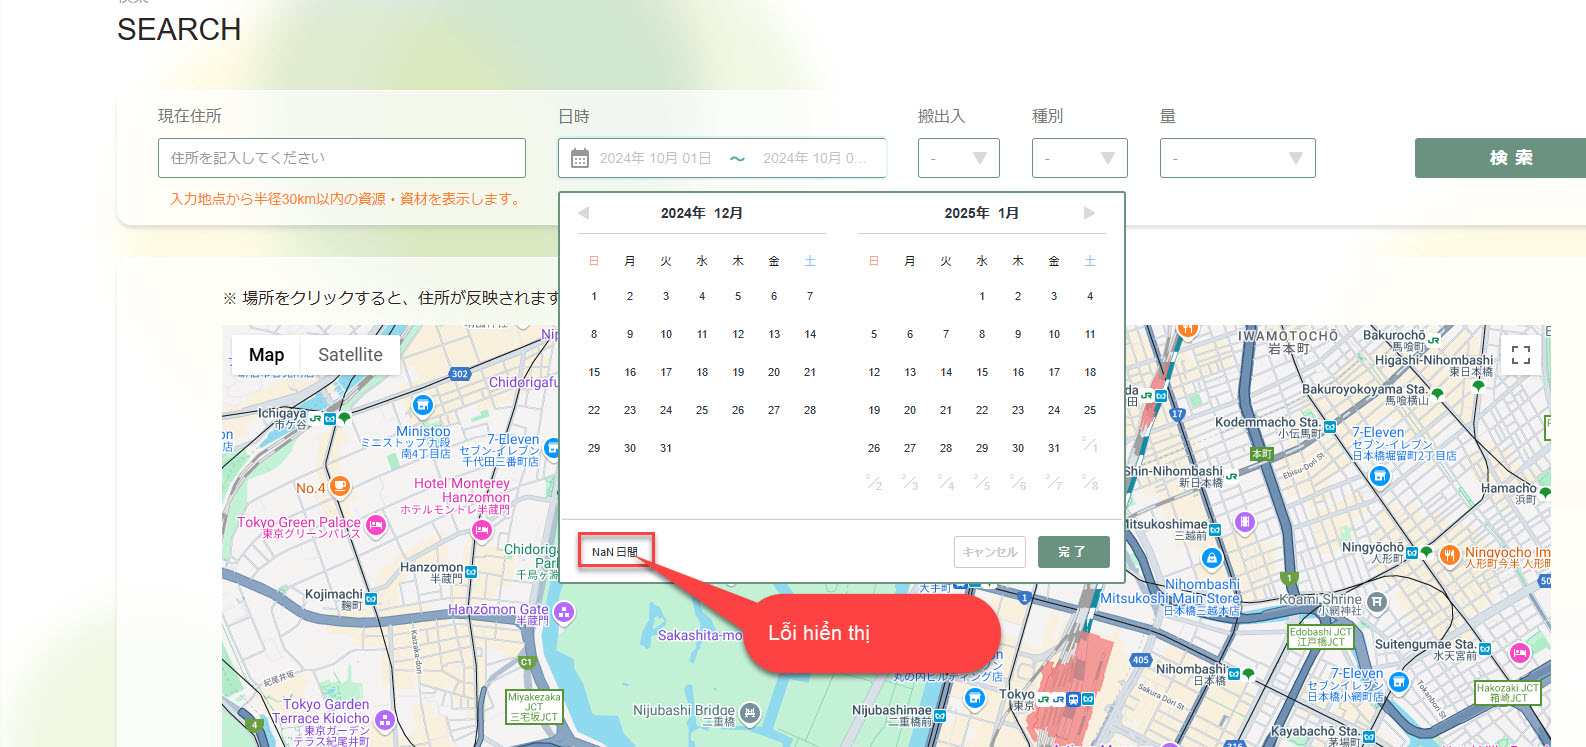Toggle map fullscreen view

pos(1520,355)
